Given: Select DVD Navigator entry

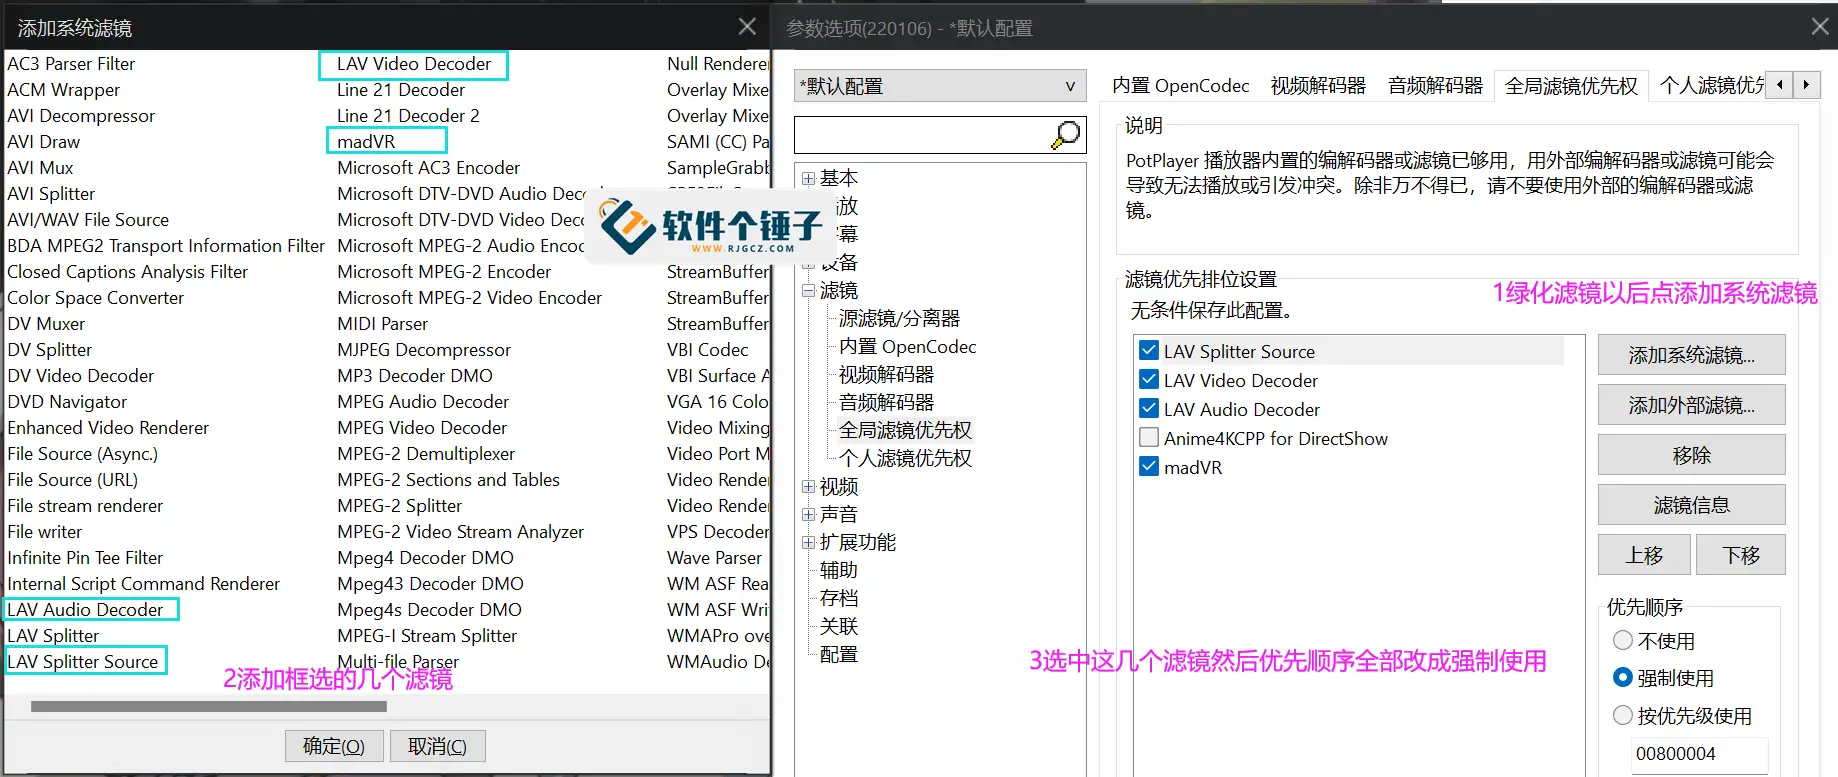Looking at the screenshot, I should (67, 402).
